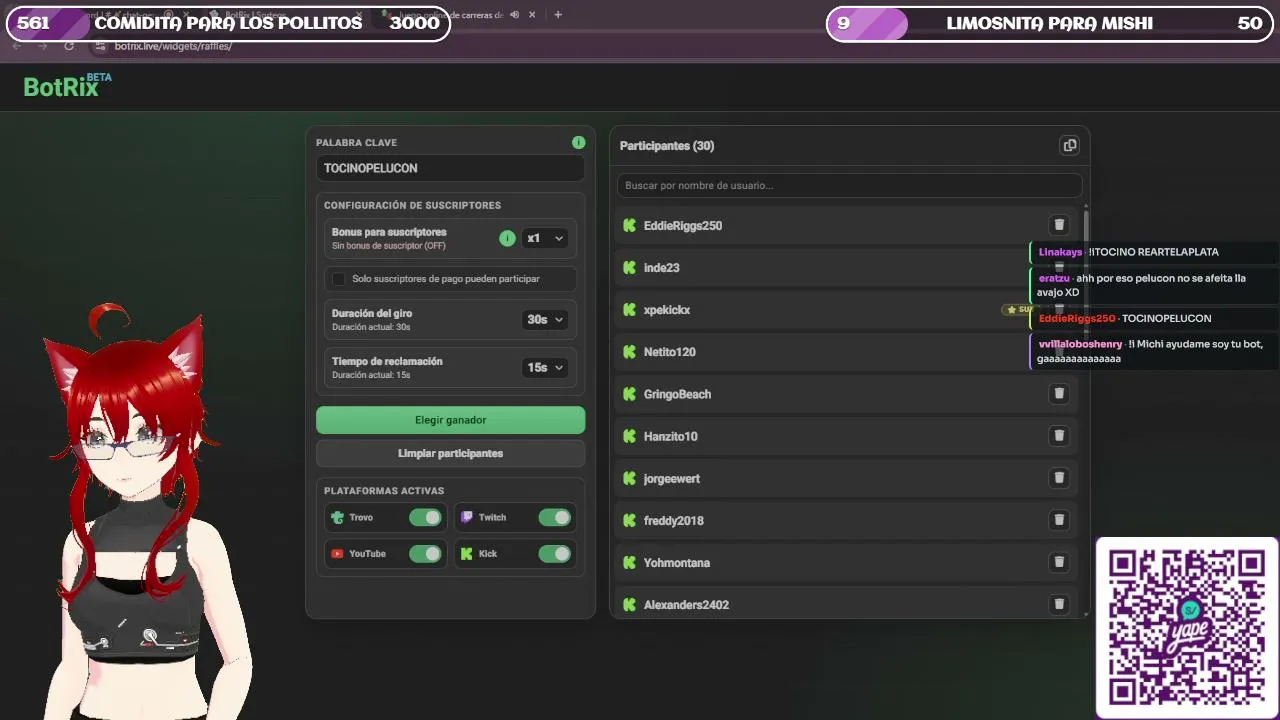Click the Elegir ganador button
Screen dimensions: 1280x720
coord(451,420)
